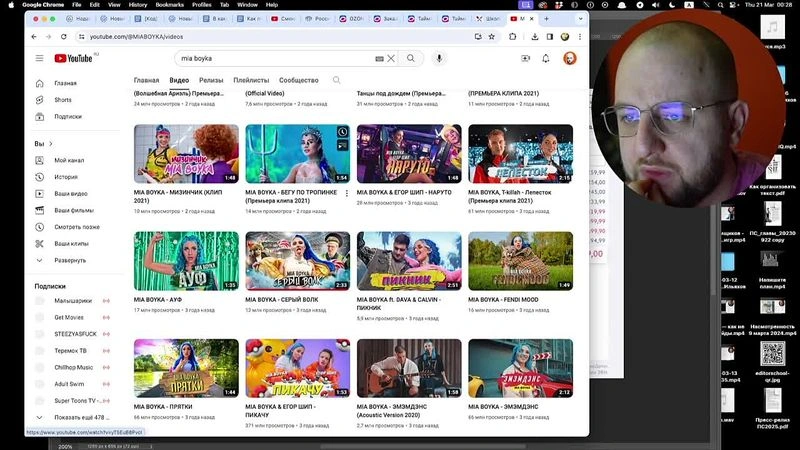The height and width of the screenshot is (450, 800).
Task: Add БЕГУ ПО ТРОПИНКЕ to Watch later
Action: tap(342, 133)
